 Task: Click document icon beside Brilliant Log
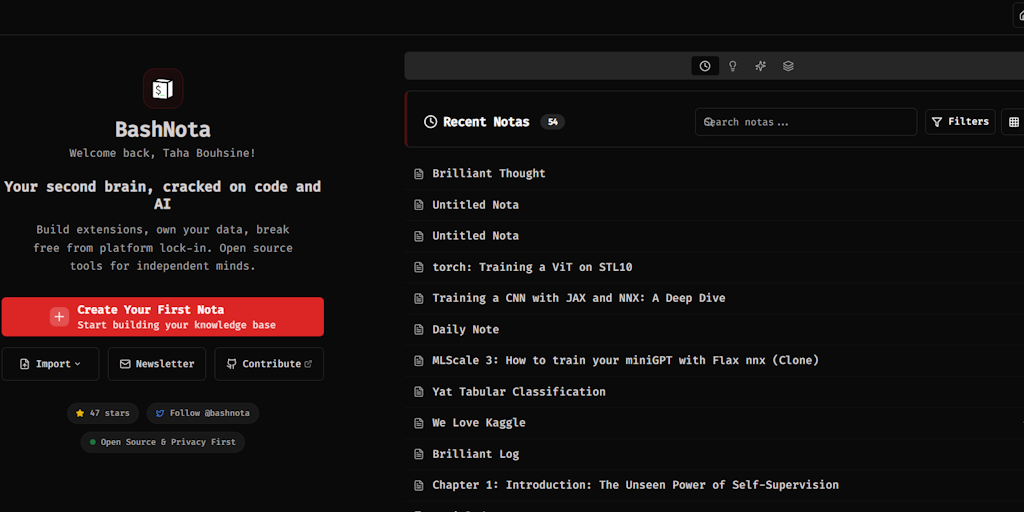419,454
